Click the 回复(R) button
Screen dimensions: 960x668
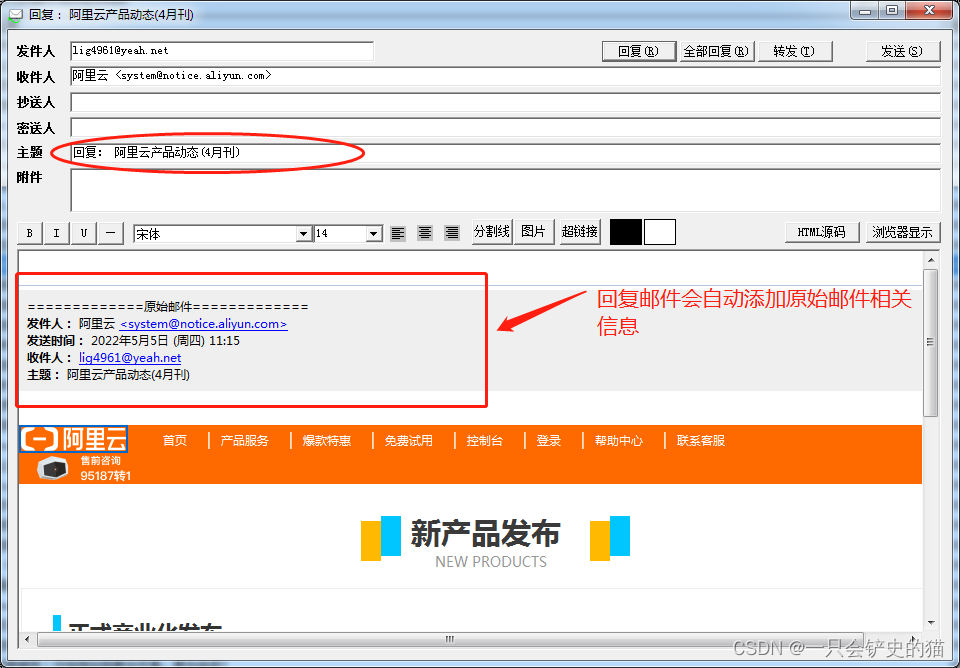[639, 51]
